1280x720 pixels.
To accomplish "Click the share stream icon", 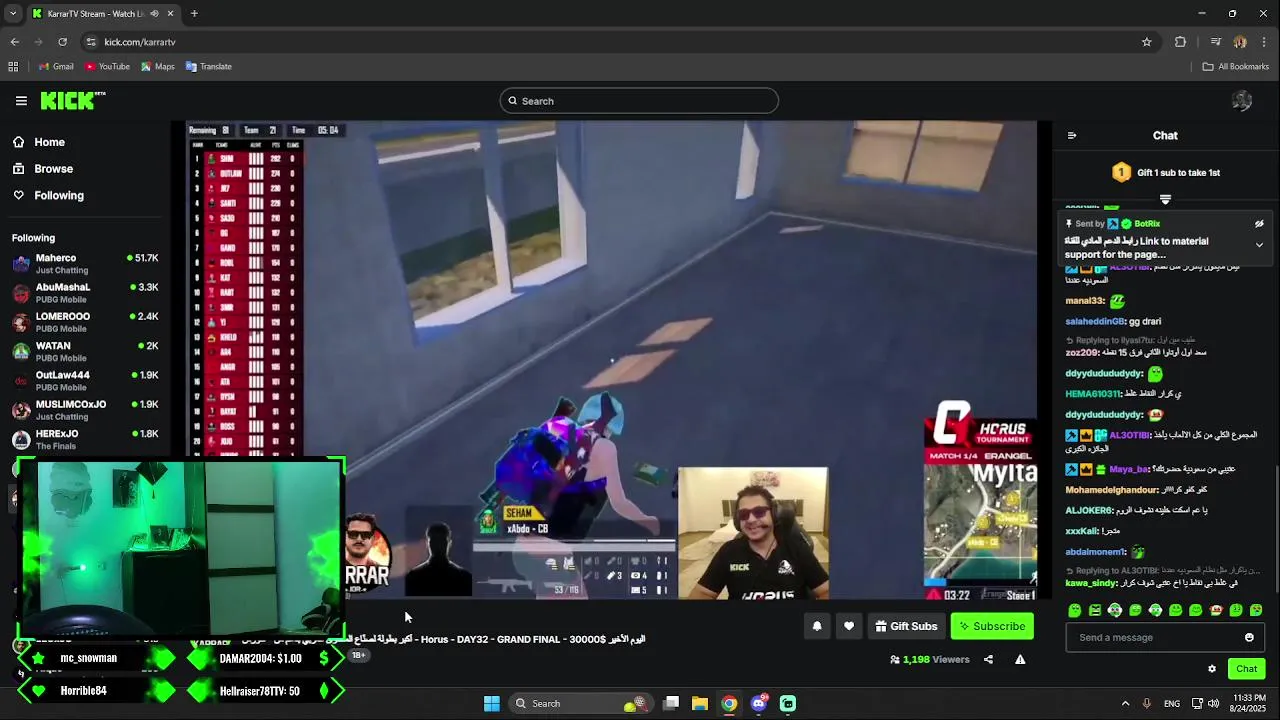I will [988, 660].
